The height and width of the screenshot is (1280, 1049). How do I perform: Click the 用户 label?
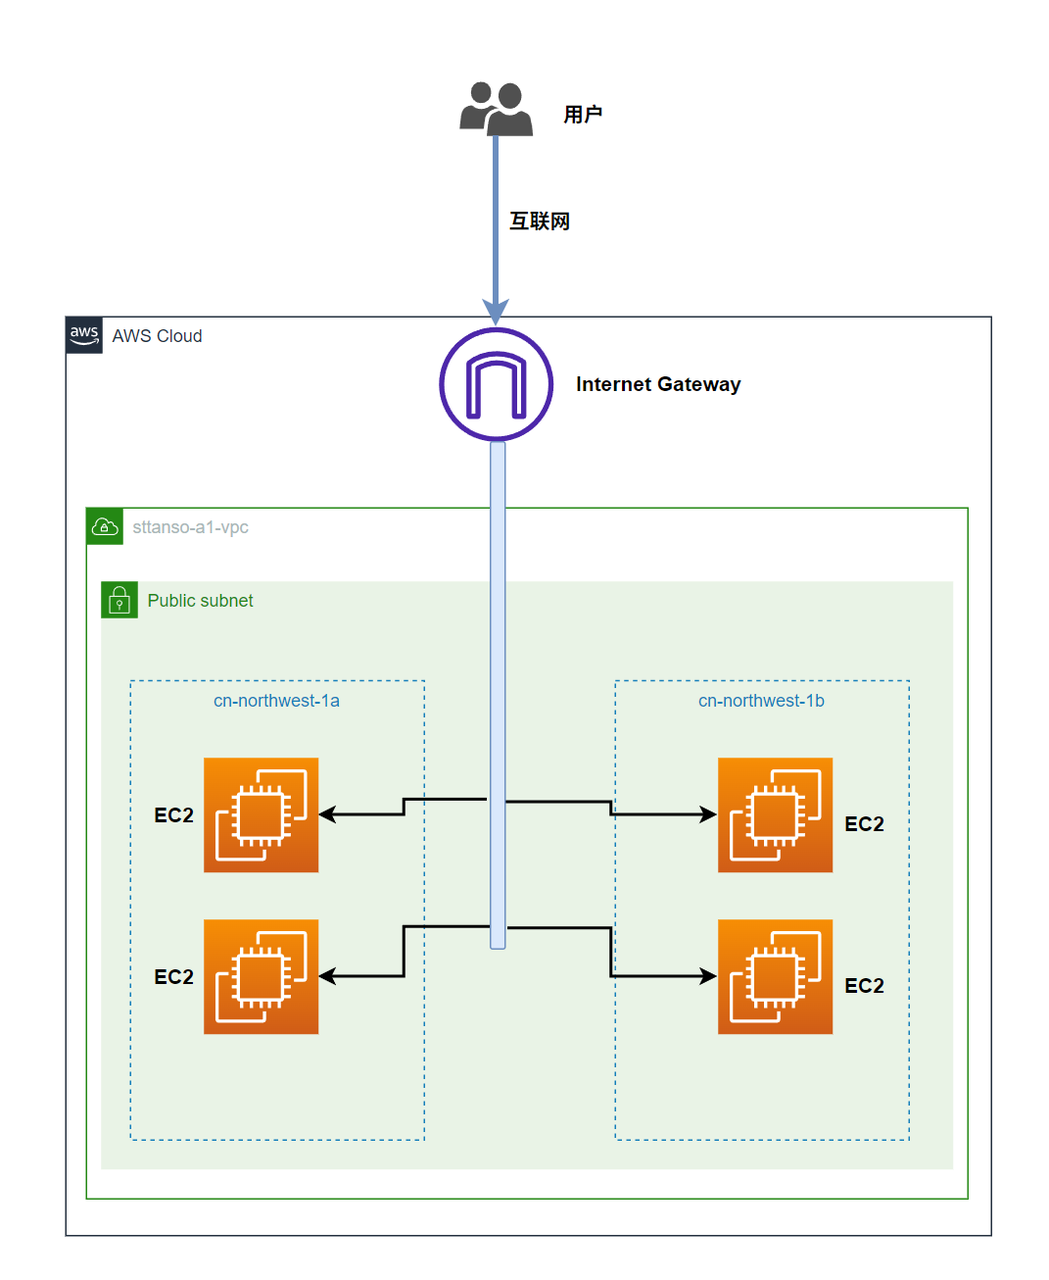582,115
